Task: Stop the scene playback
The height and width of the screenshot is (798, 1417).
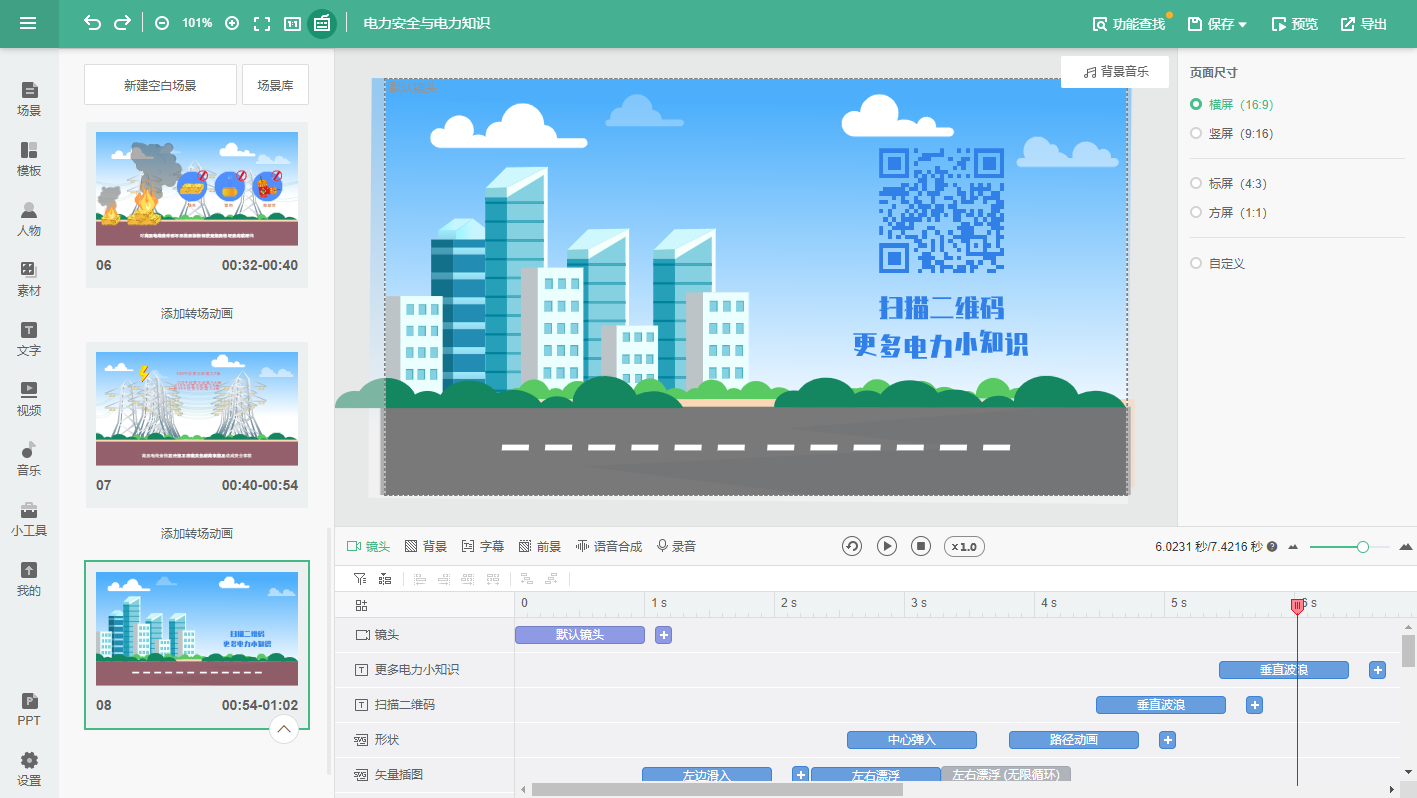Action: [921, 546]
